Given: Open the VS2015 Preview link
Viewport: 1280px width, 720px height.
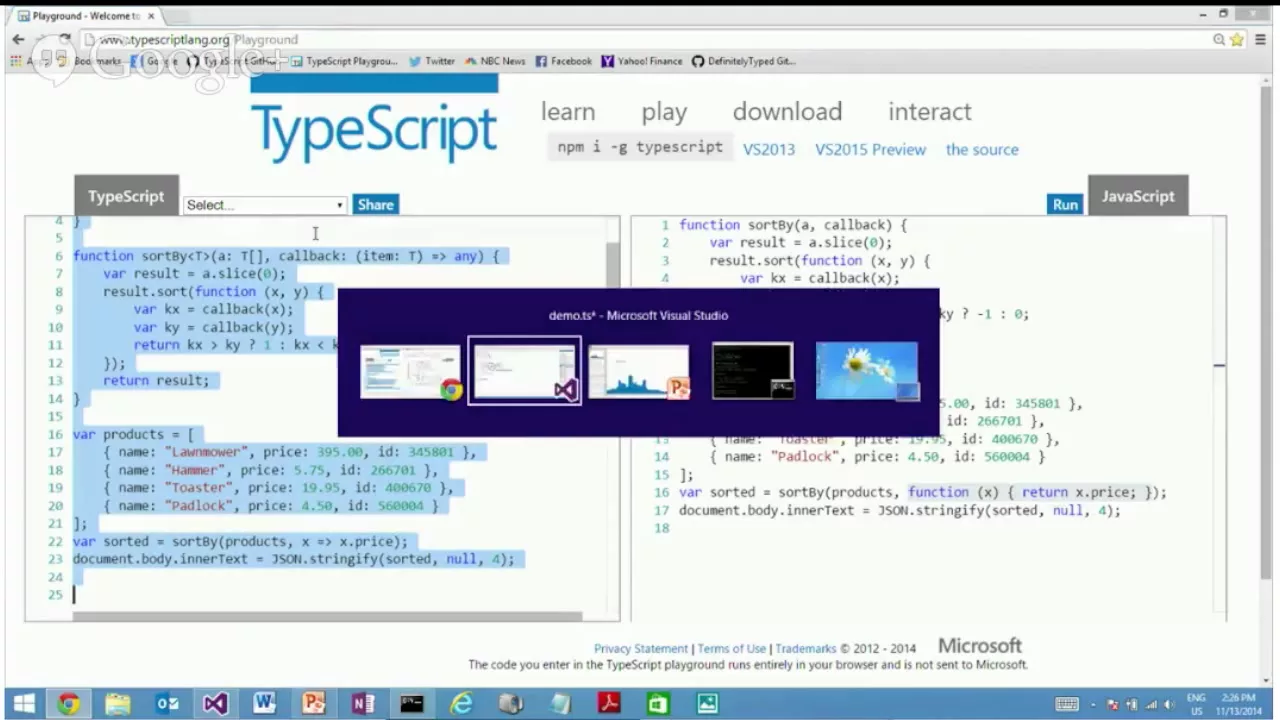Looking at the screenshot, I should pyautogui.click(x=870, y=150).
